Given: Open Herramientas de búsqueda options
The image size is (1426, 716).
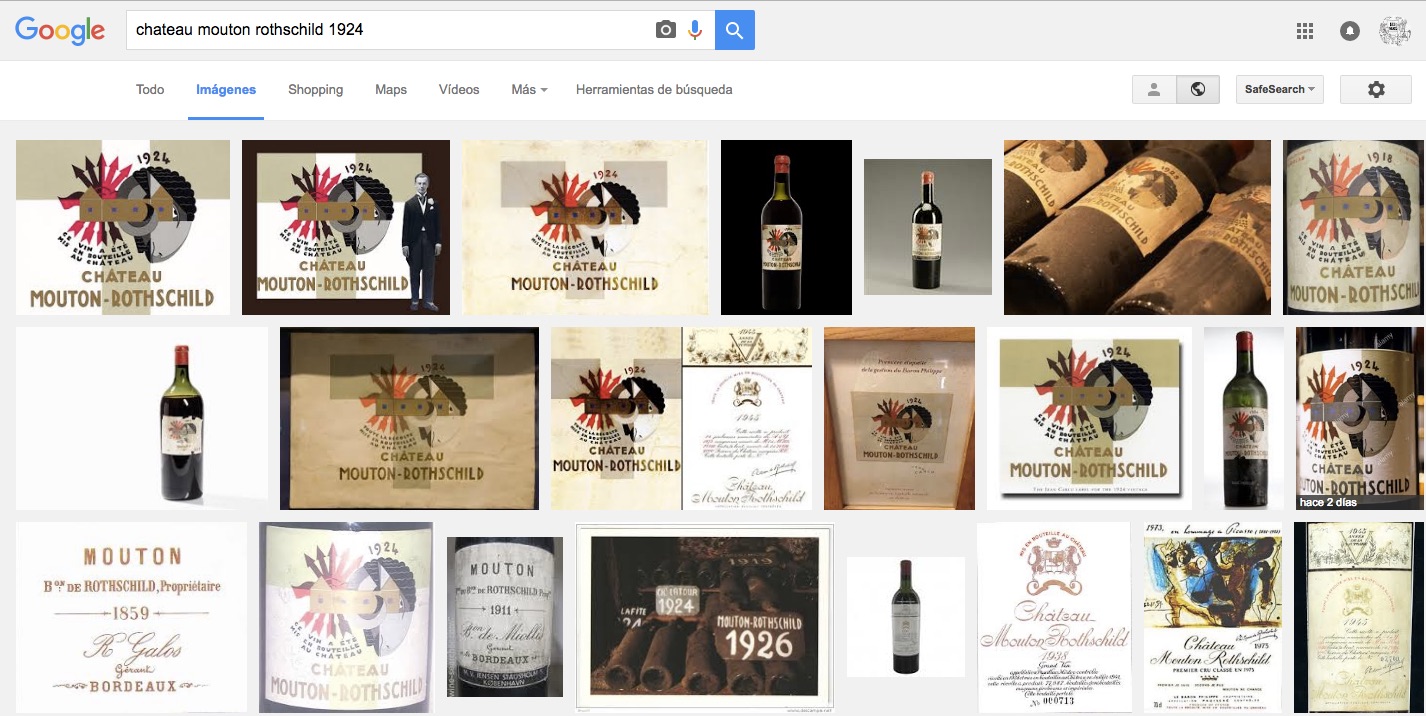Looking at the screenshot, I should click(x=654, y=89).
